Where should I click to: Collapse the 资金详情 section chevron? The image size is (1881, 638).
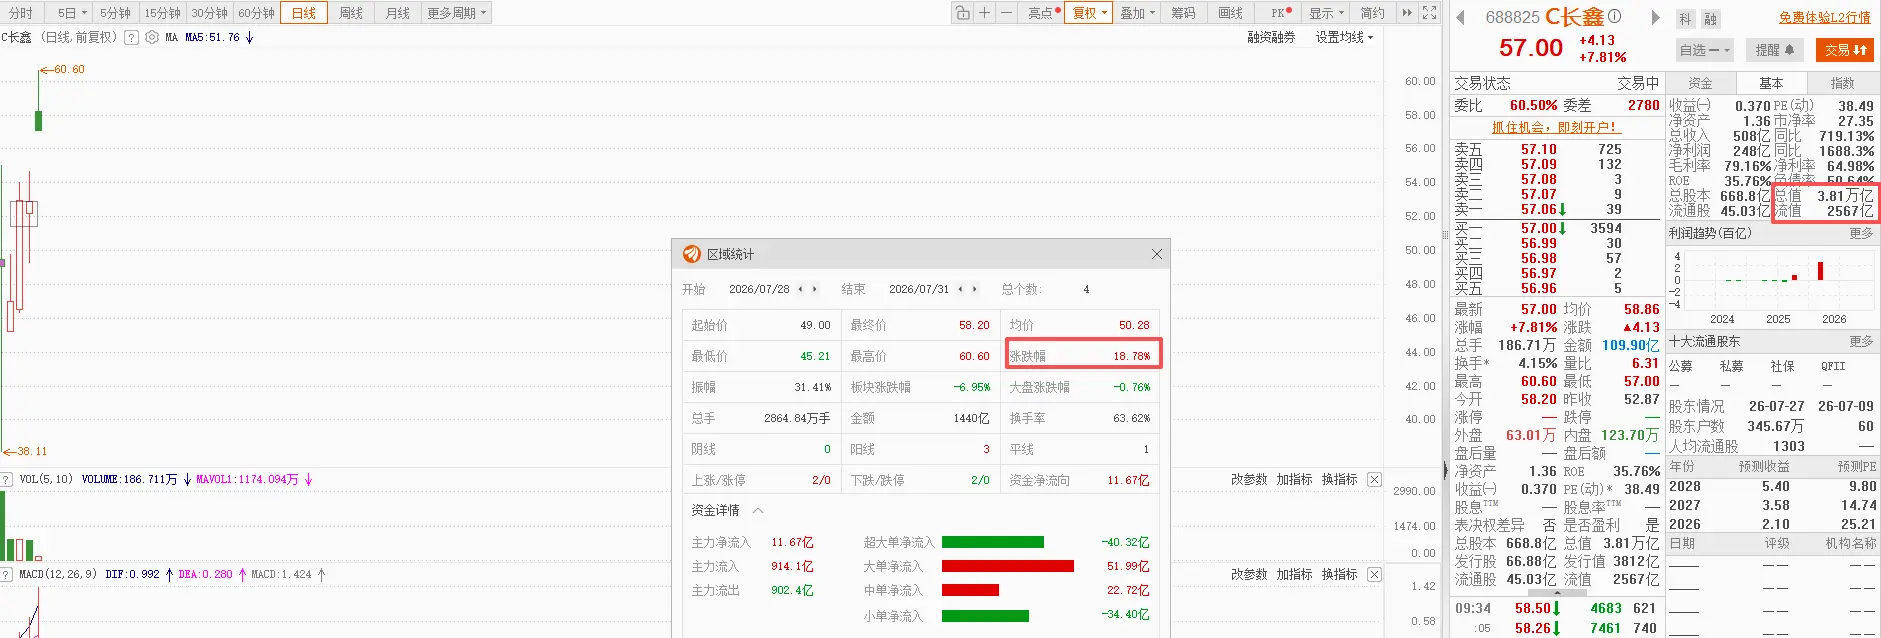758,510
